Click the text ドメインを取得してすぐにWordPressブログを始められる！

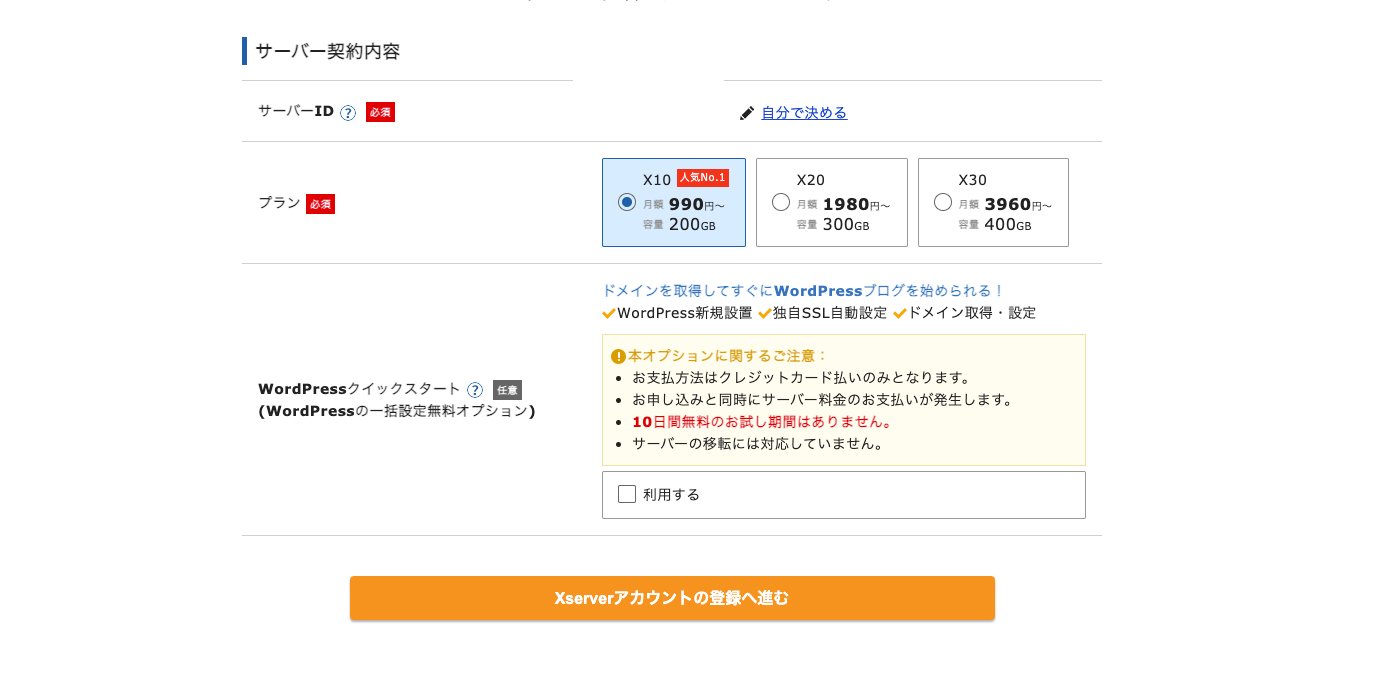click(x=803, y=291)
